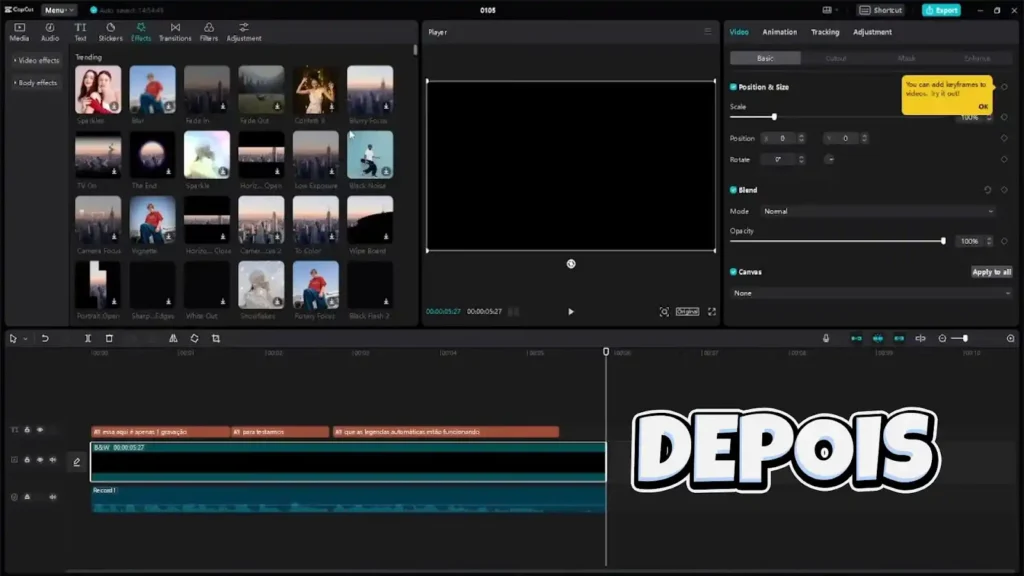This screenshot has width=1024, height=576.
Task: Open the Transitions panel
Action: [x=175, y=32]
